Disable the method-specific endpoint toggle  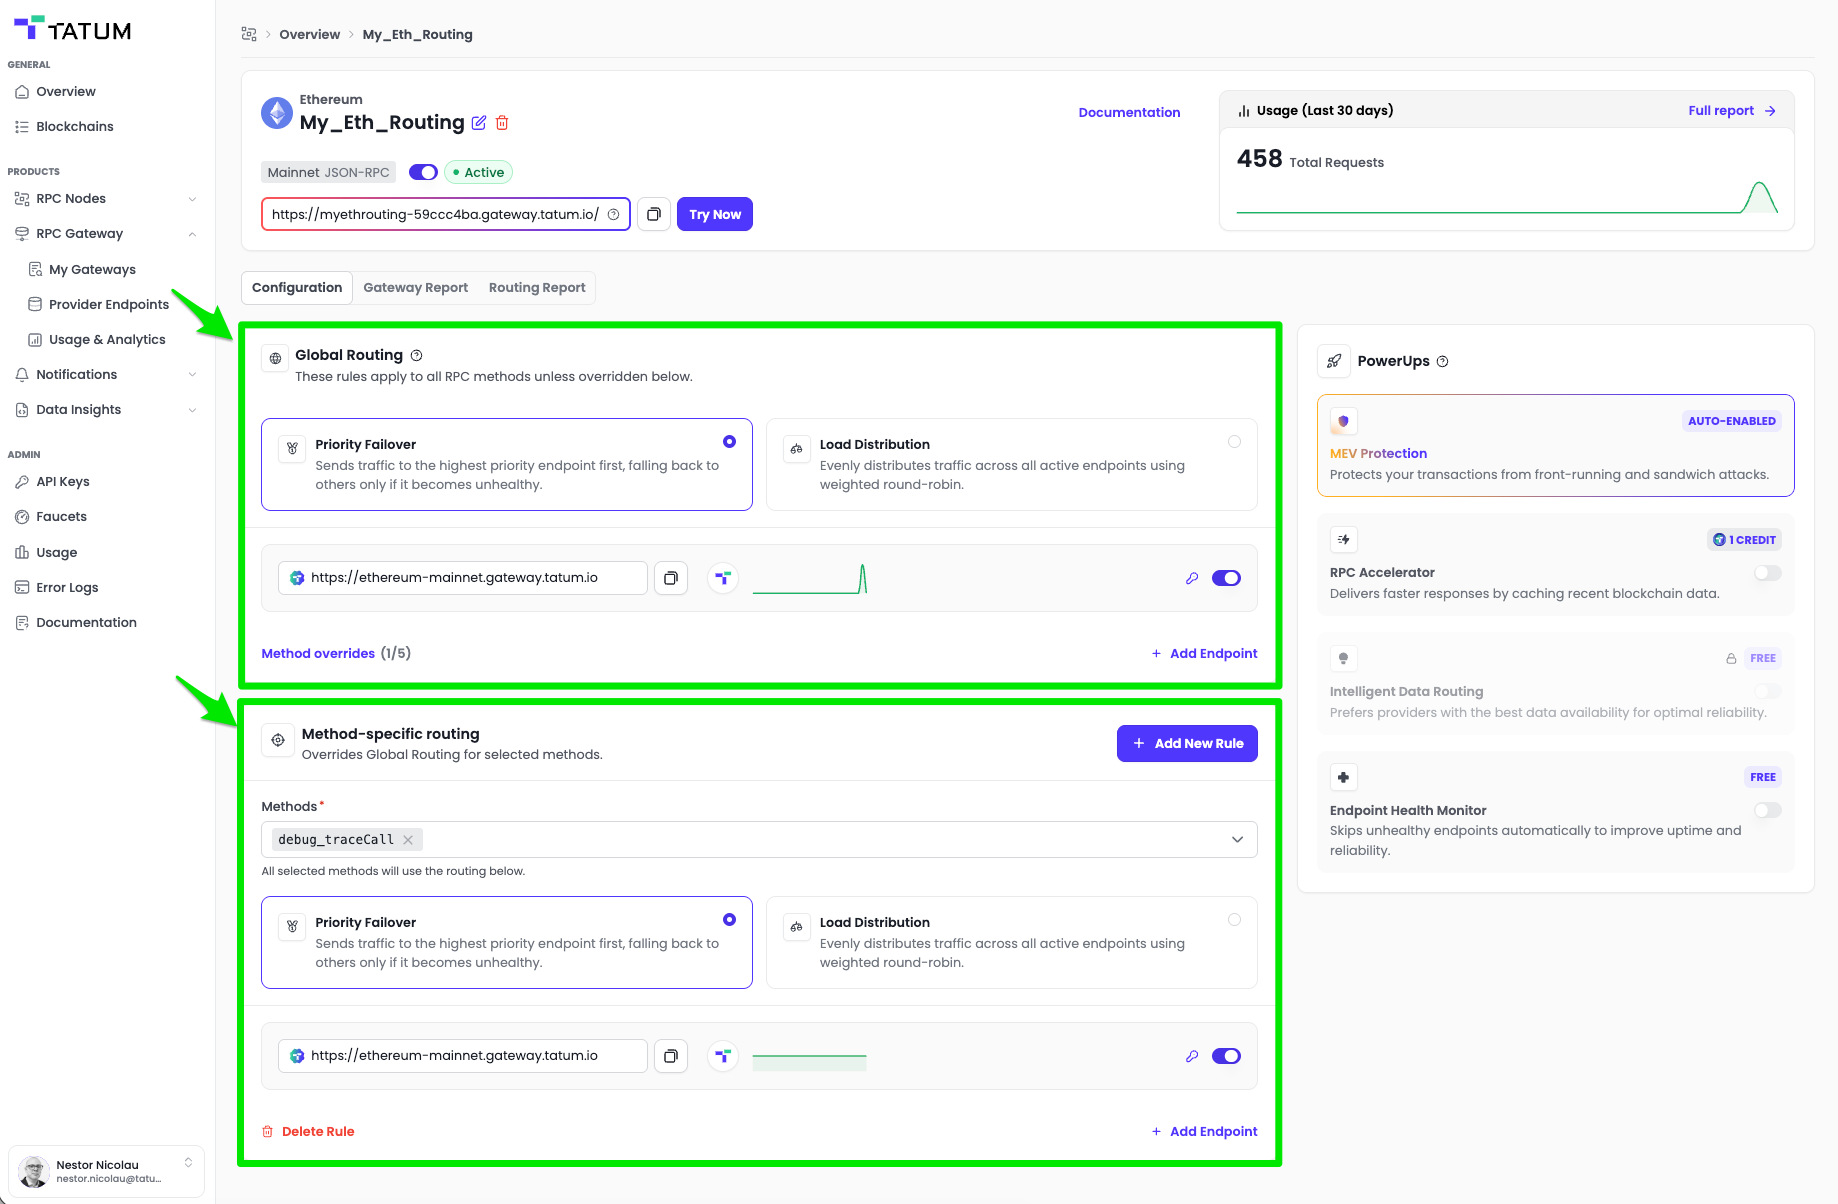click(1226, 1056)
